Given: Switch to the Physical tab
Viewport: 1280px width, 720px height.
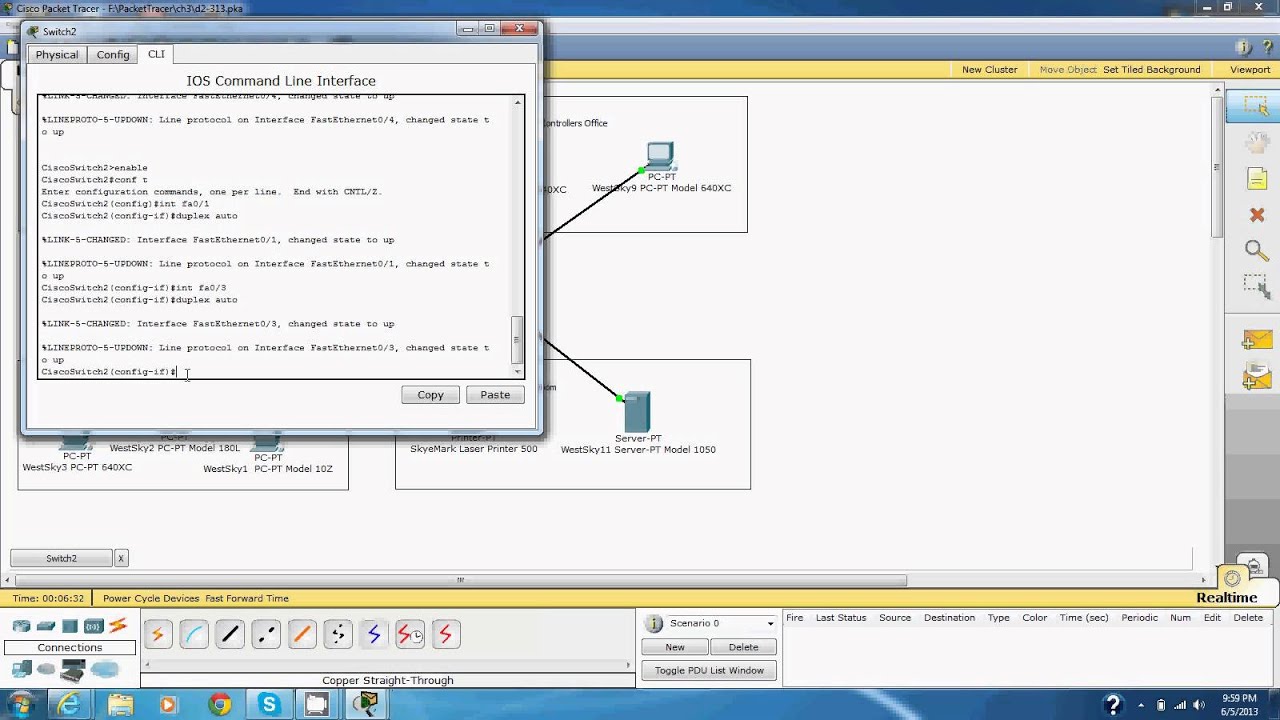Looking at the screenshot, I should (57, 55).
